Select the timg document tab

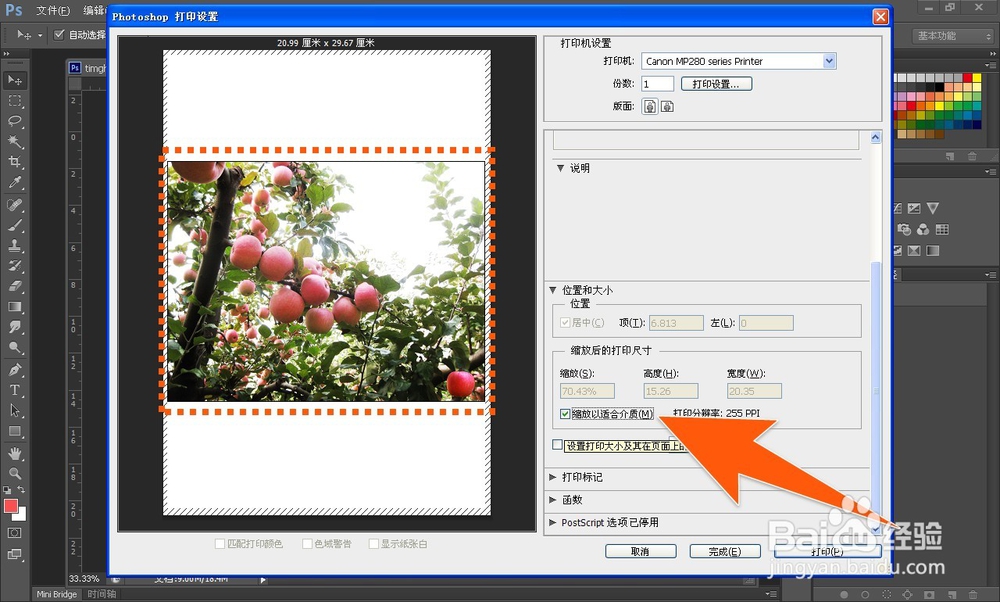pyautogui.click(x=88, y=68)
